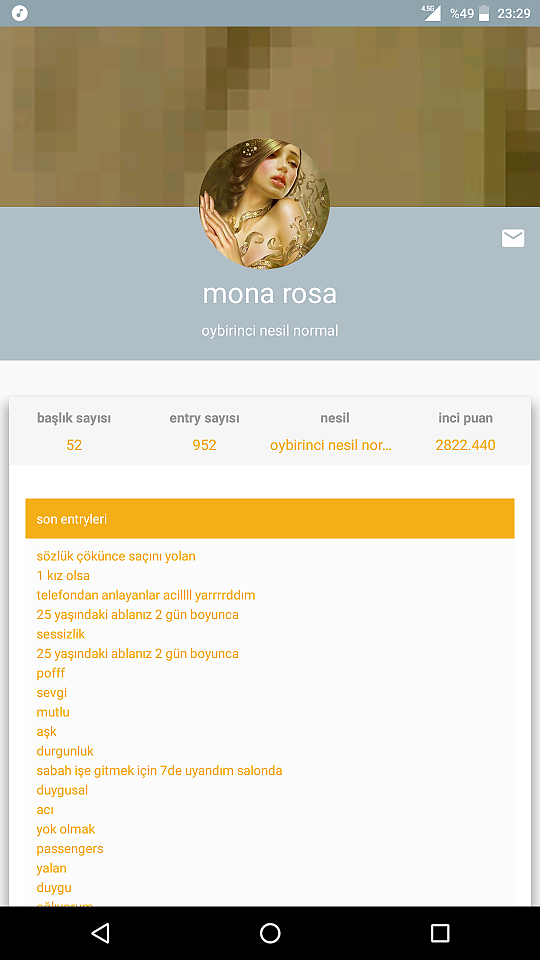Open the mona rosa profile picture

pos(264,204)
